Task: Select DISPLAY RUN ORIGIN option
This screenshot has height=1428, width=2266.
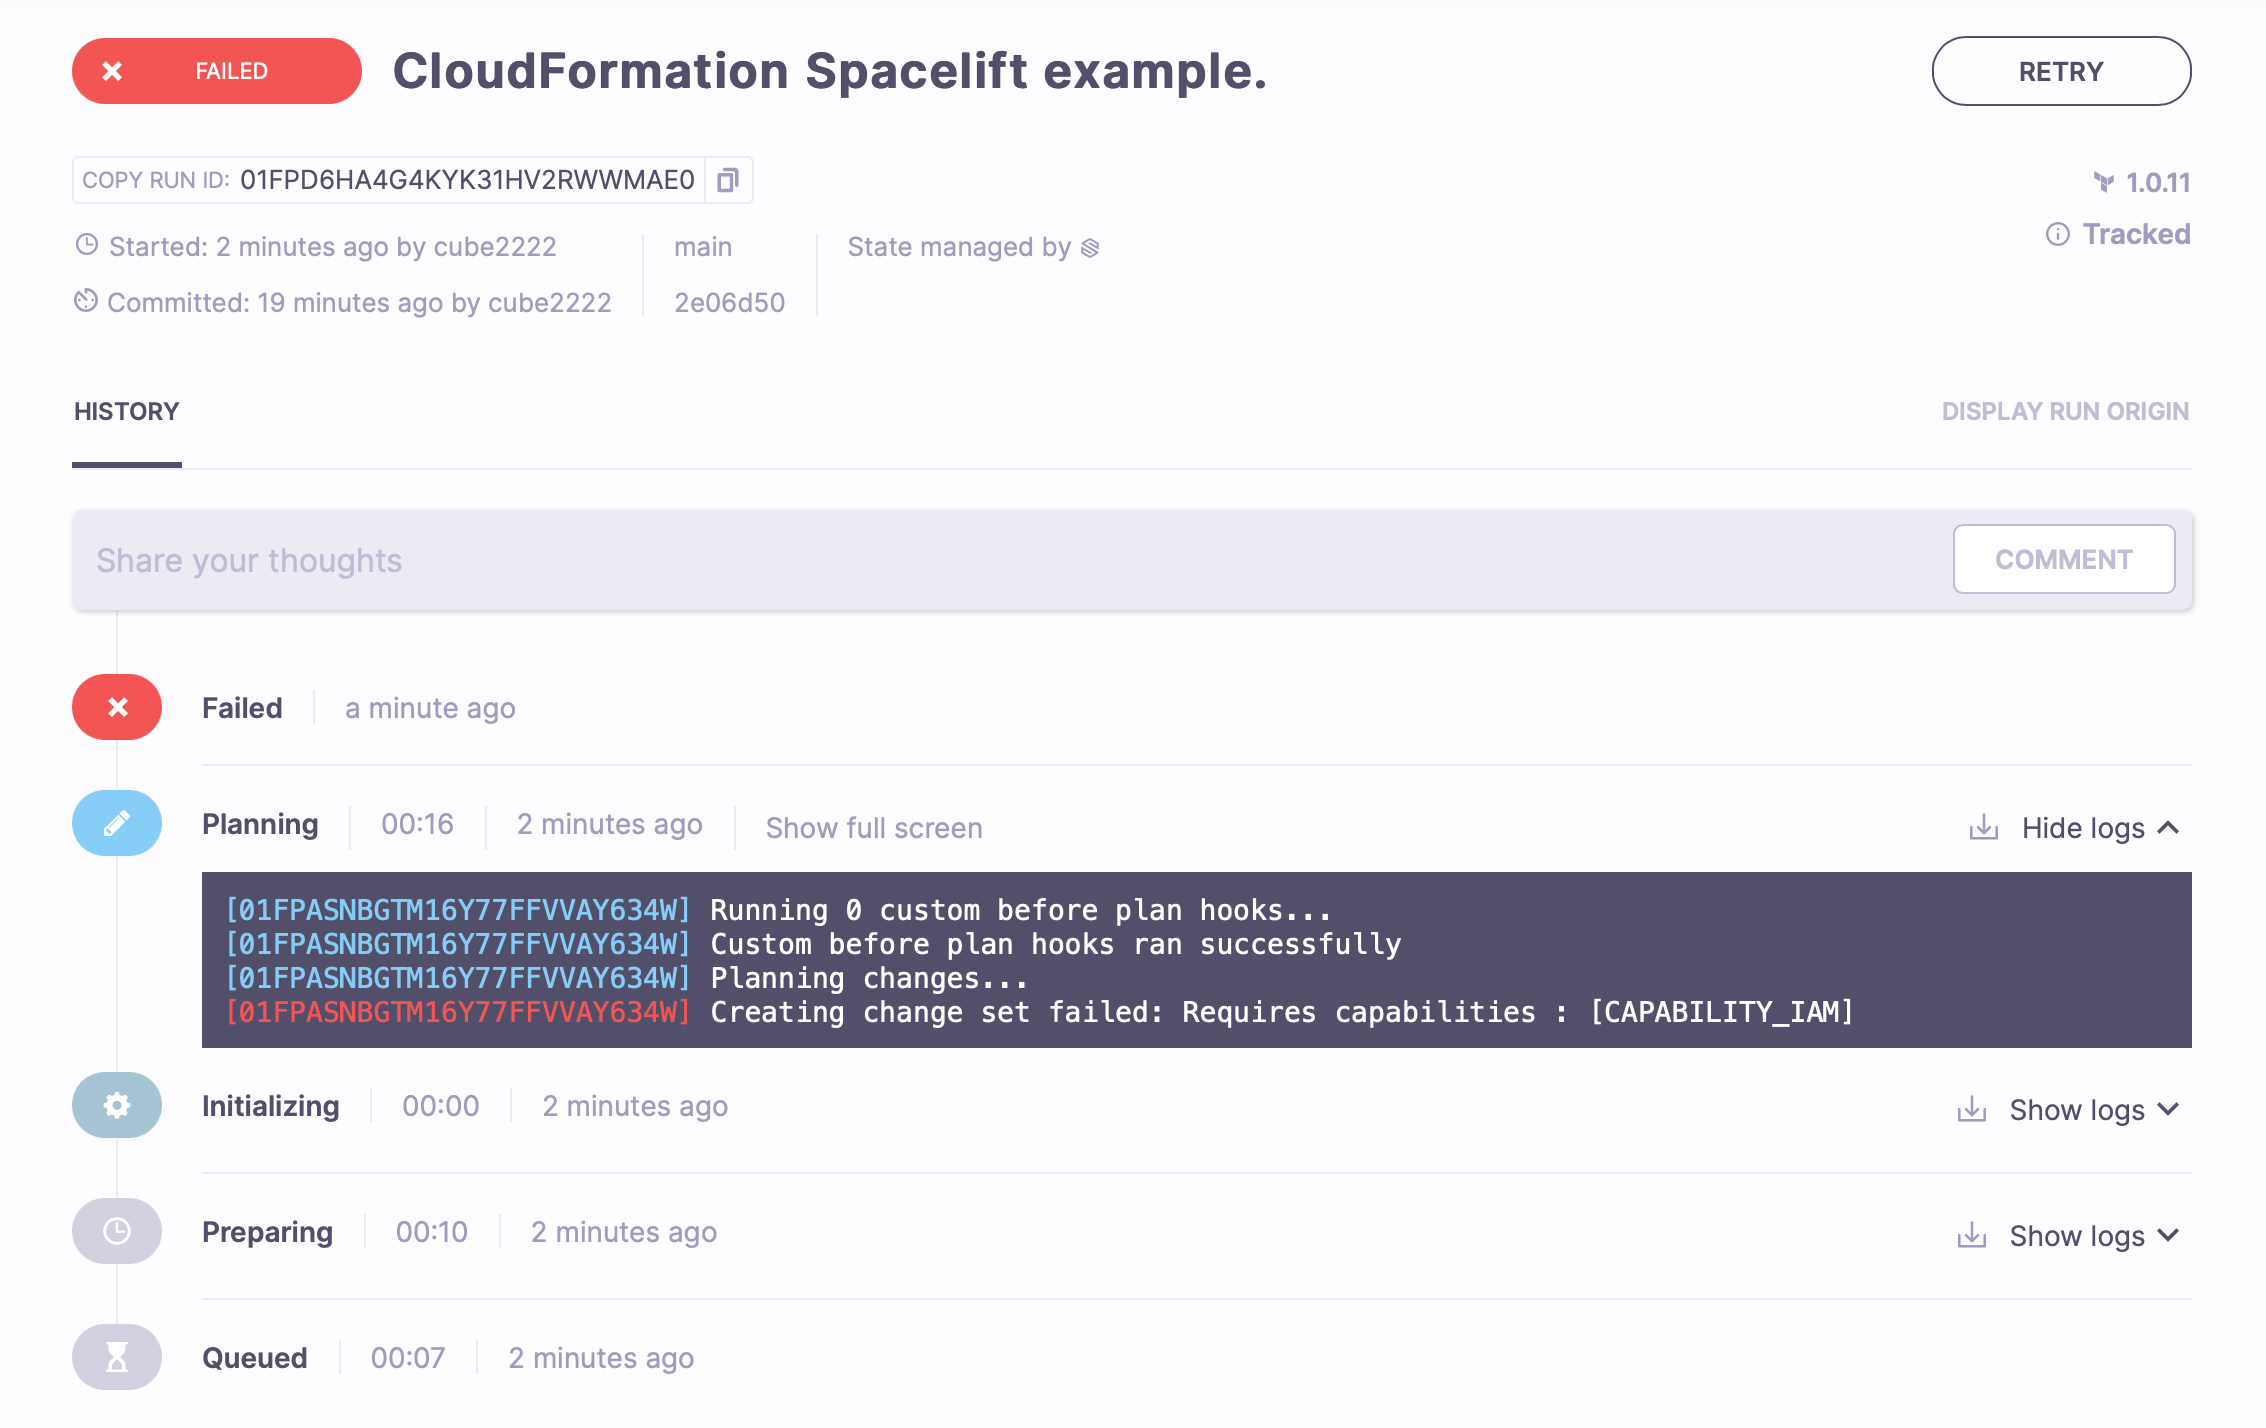Action: [2064, 411]
